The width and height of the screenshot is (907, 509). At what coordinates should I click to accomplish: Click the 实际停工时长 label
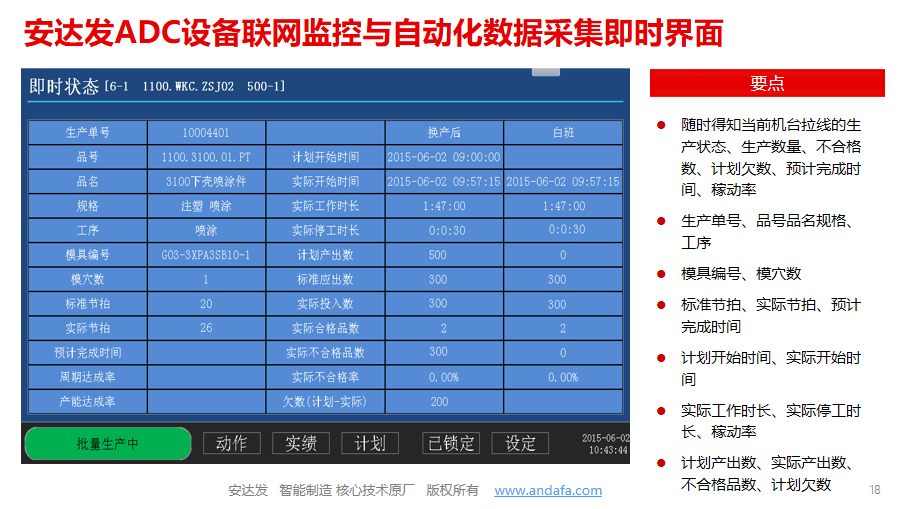(325, 230)
